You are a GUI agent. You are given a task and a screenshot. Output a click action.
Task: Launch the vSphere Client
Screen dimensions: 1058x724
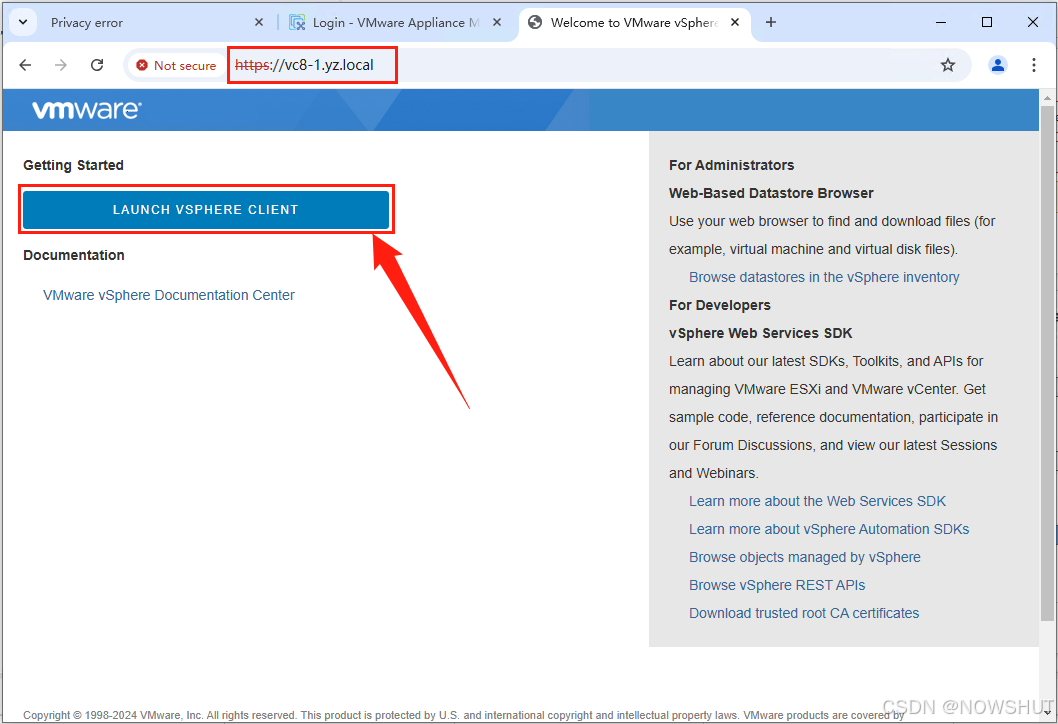[206, 210]
